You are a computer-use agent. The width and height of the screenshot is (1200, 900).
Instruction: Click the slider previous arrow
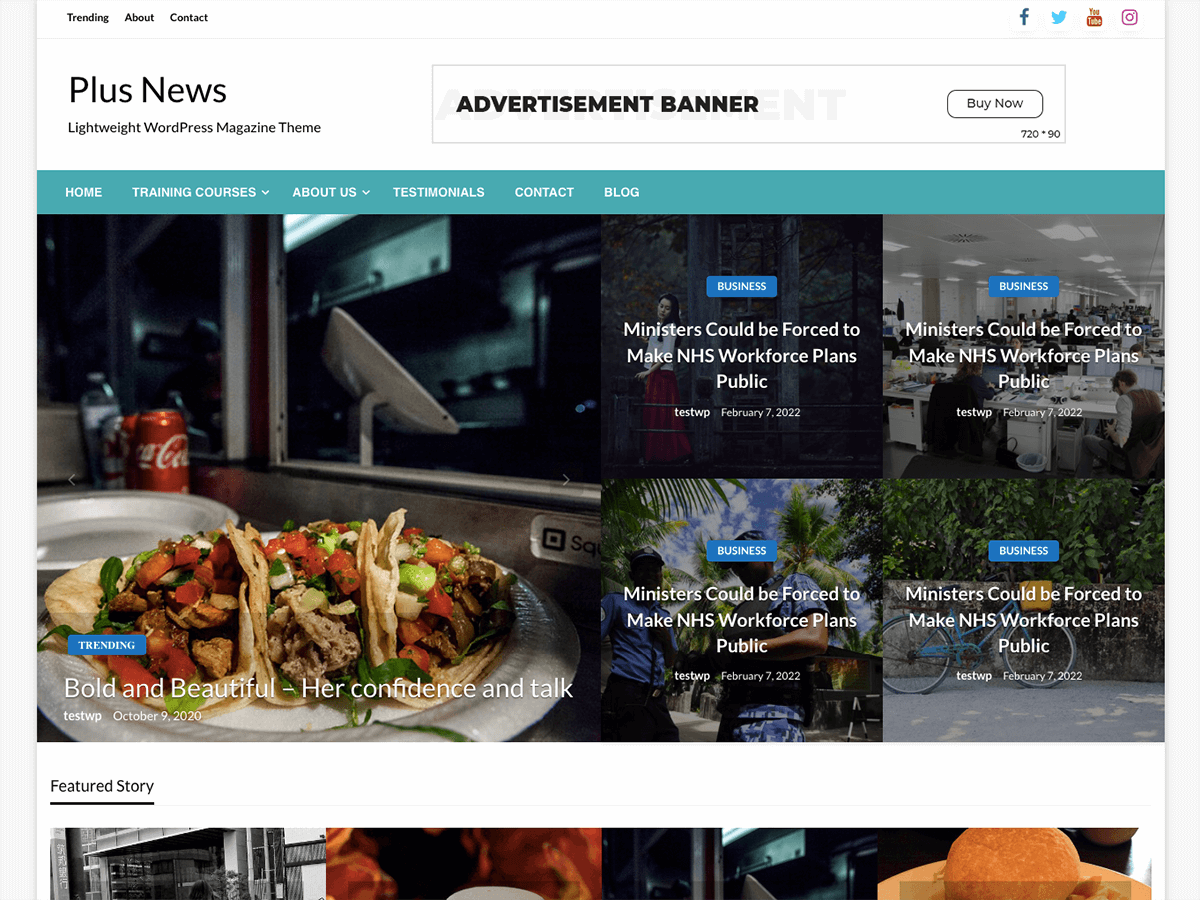(x=71, y=479)
